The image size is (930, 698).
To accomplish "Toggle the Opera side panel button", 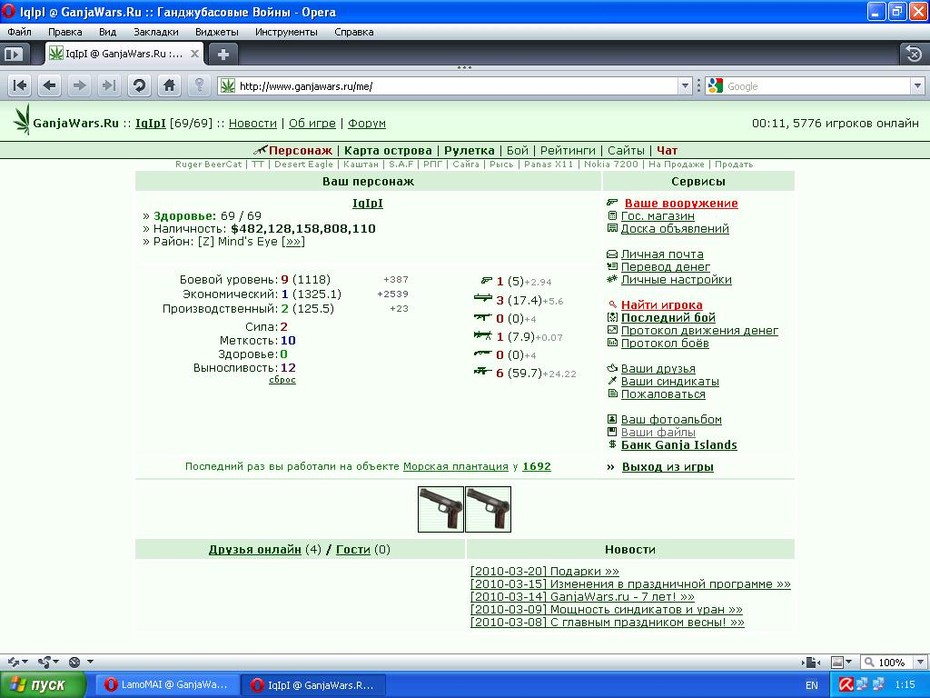I will point(14,54).
